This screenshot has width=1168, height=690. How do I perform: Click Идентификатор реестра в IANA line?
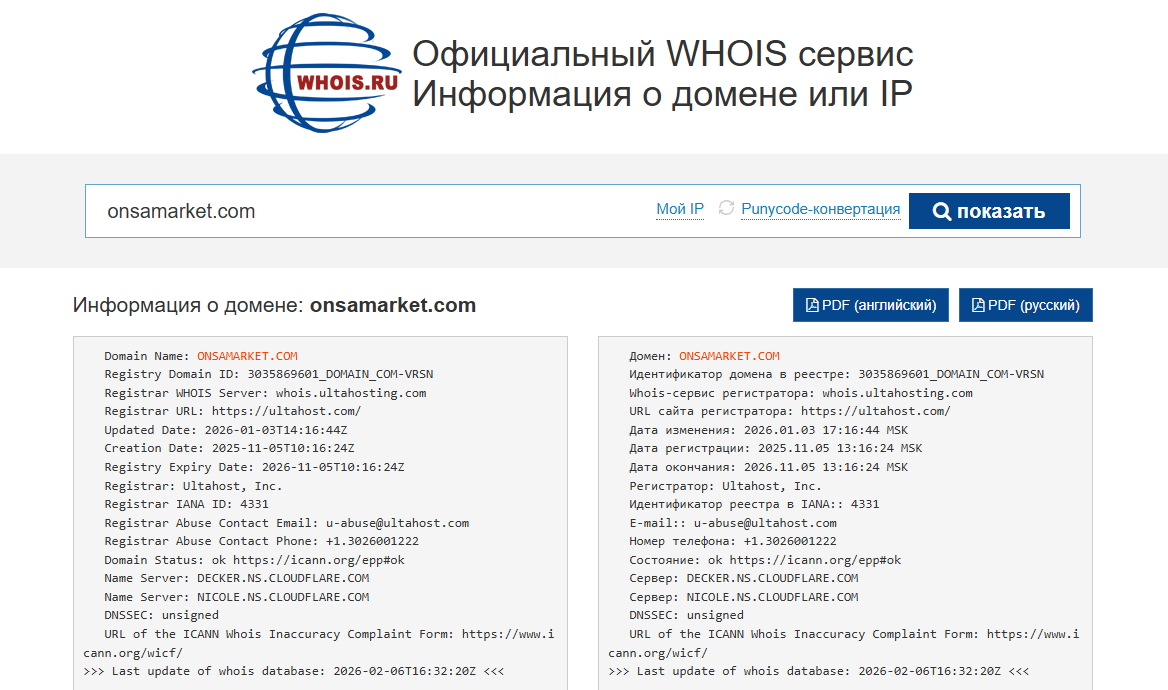pyautogui.click(x=755, y=504)
